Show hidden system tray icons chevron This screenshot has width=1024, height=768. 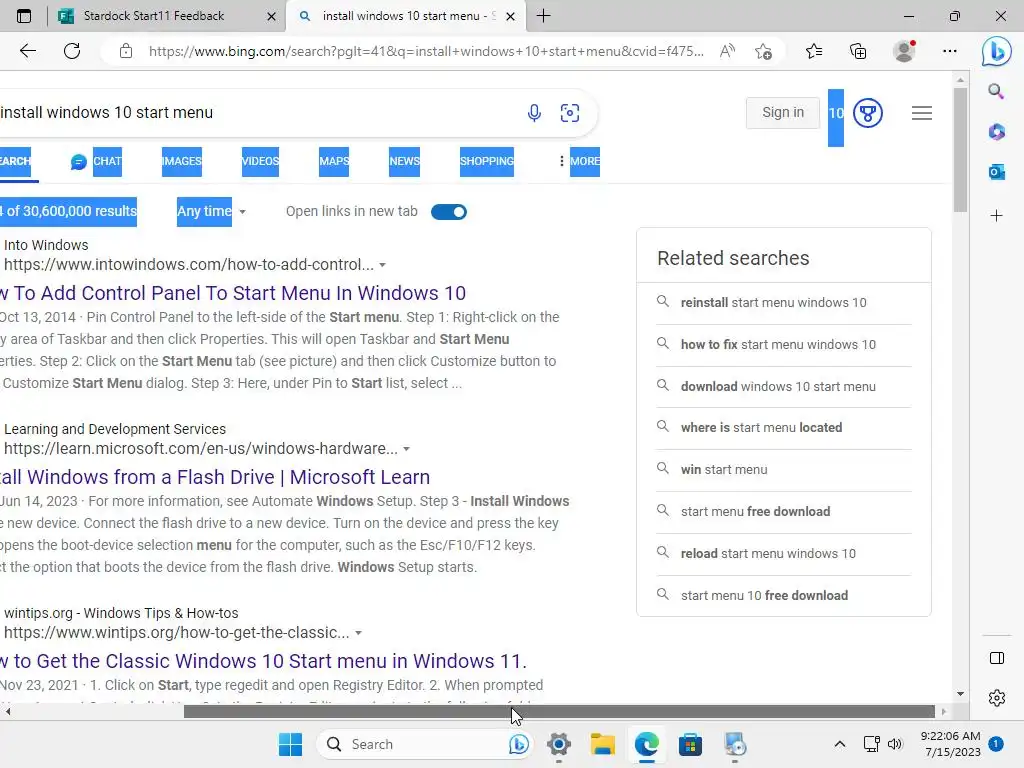[x=840, y=744]
